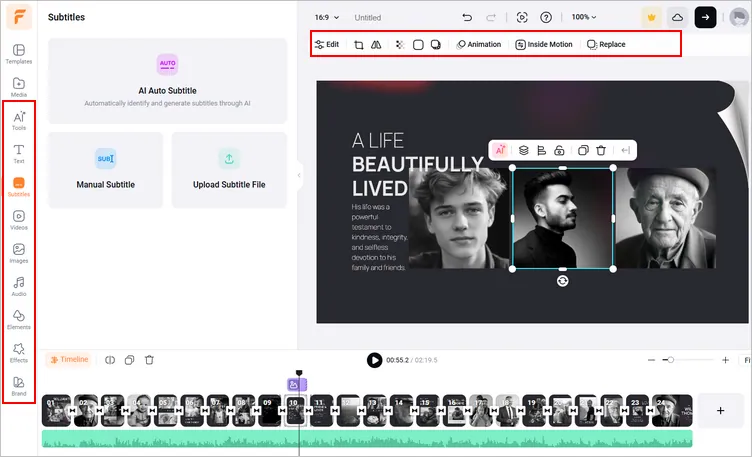
Task: Open the 16:9 aspect ratio dropdown
Action: coord(327,18)
